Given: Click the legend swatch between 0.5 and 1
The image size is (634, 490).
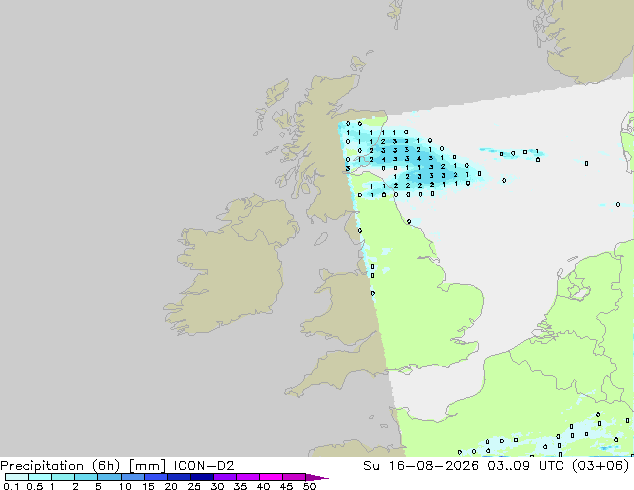Looking at the screenshot, I should click(x=40, y=477).
